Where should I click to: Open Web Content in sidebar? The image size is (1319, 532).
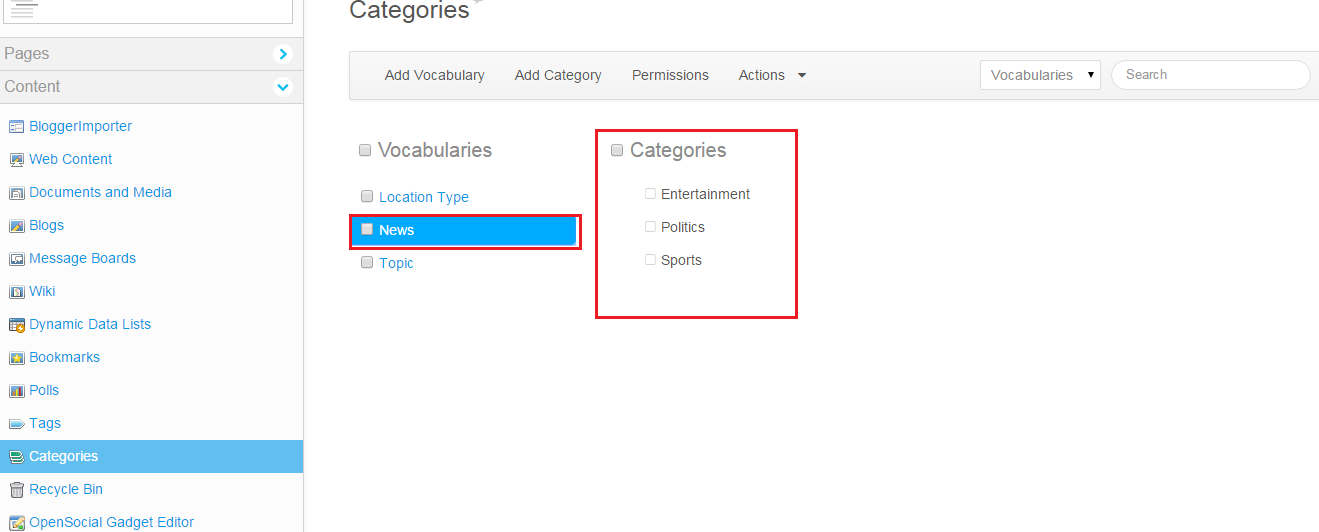click(70, 160)
